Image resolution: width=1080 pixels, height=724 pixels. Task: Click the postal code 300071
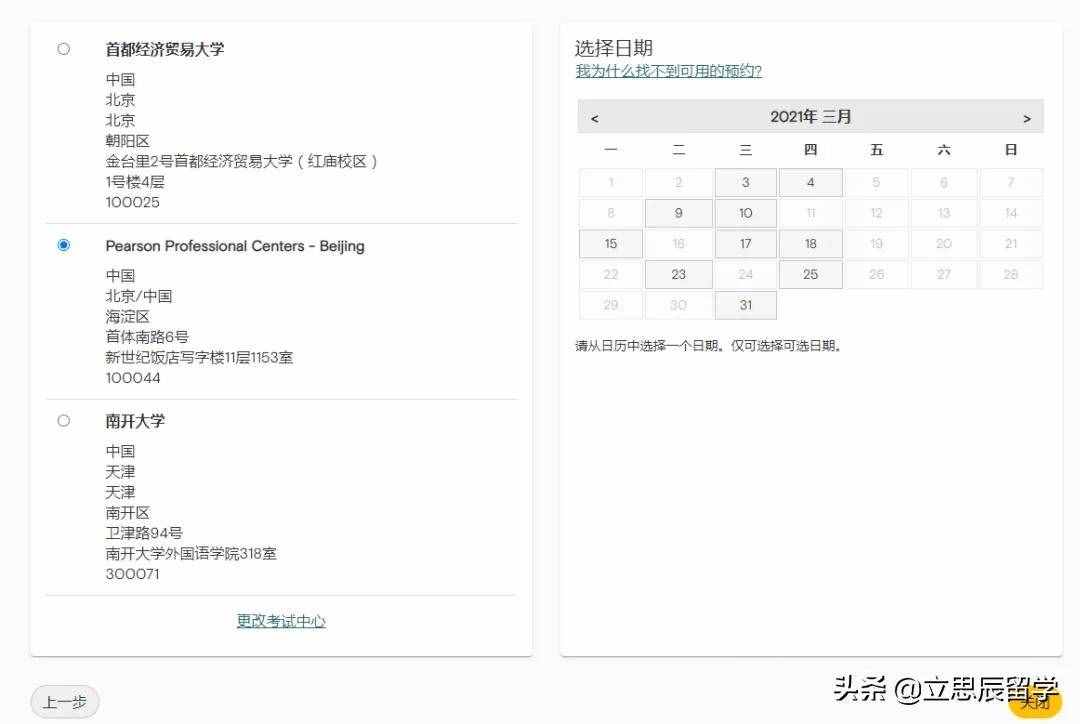pyautogui.click(x=132, y=574)
